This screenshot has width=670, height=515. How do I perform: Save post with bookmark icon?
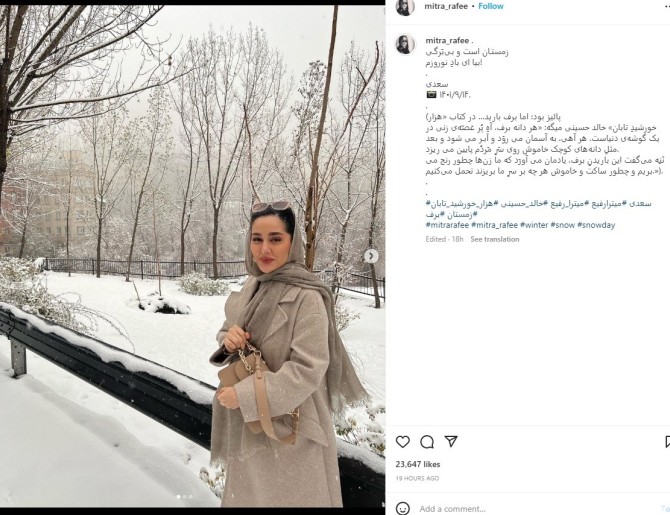(x=667, y=441)
